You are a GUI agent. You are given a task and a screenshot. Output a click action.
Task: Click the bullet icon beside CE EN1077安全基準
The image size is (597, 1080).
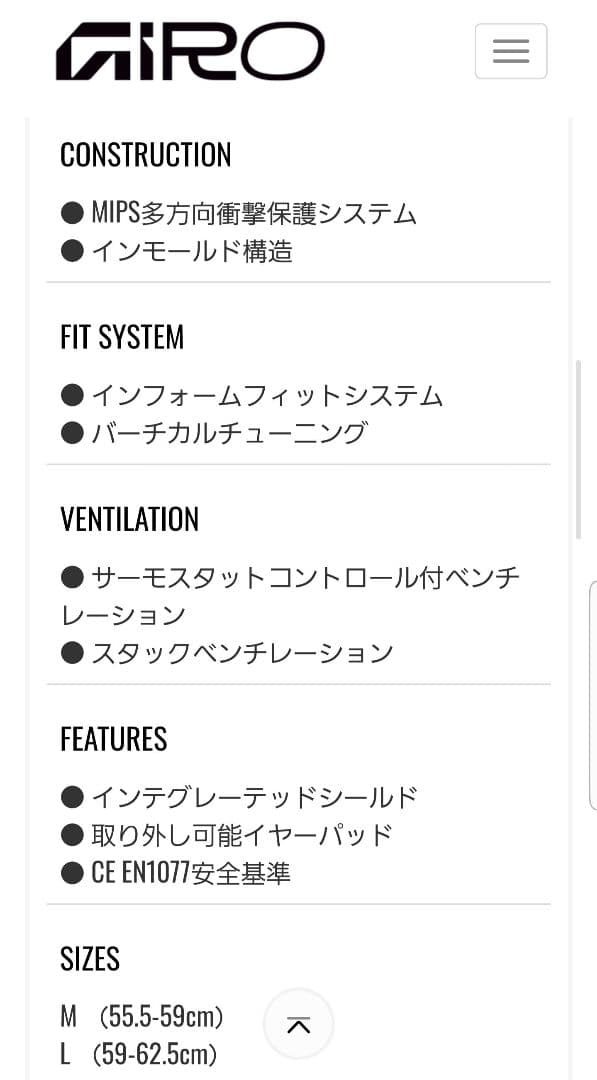tap(72, 870)
